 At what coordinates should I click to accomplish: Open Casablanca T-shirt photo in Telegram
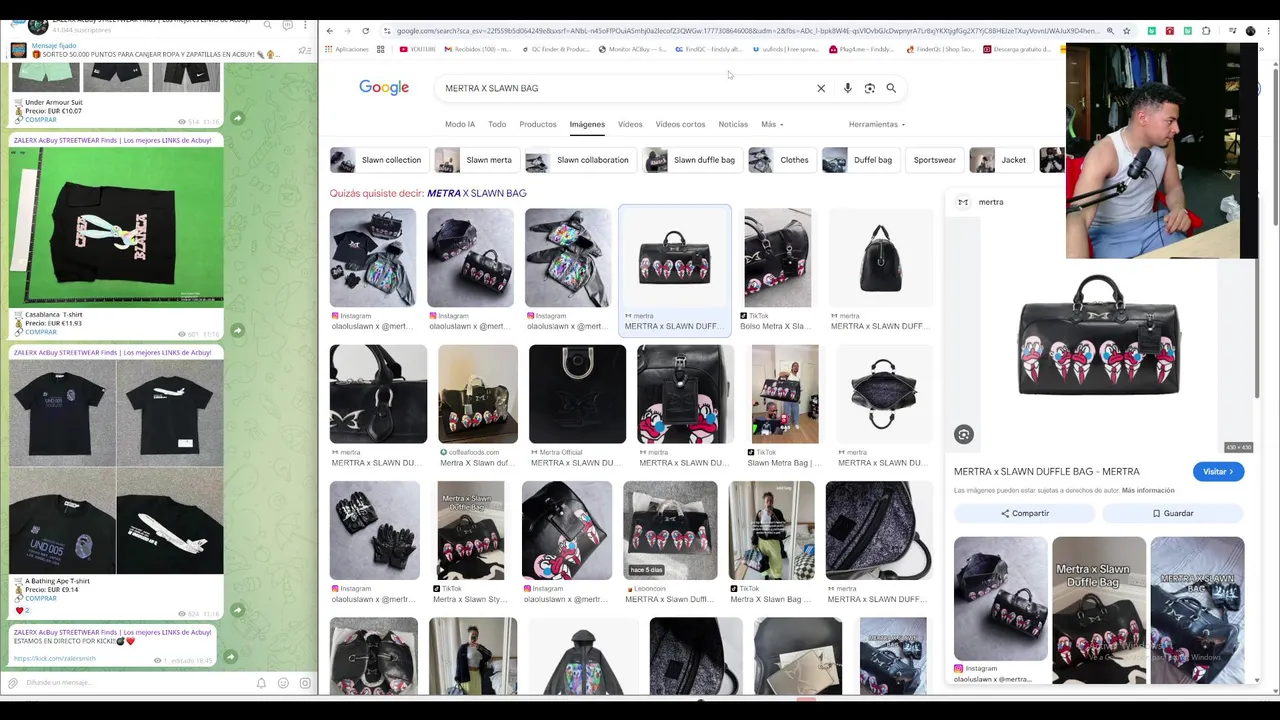click(116, 226)
